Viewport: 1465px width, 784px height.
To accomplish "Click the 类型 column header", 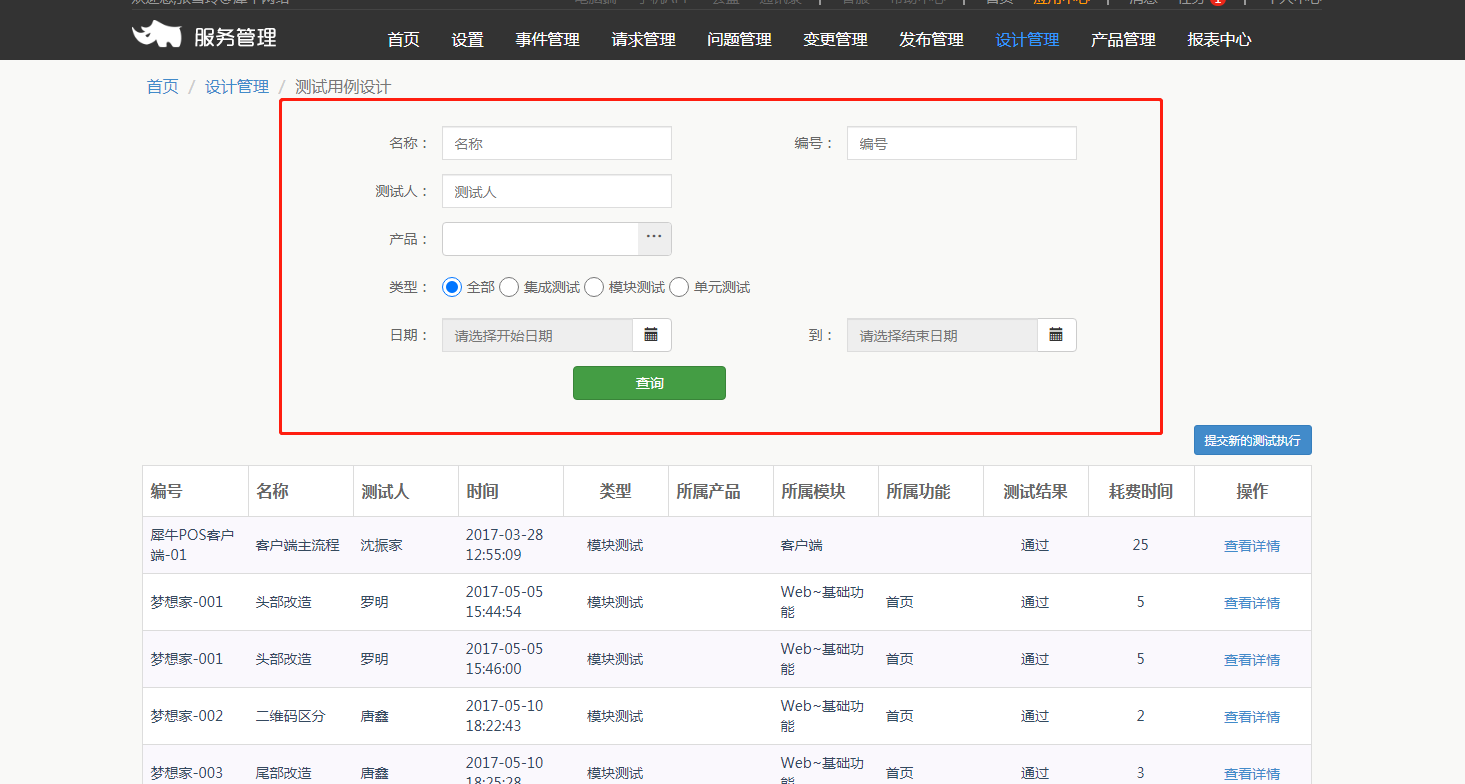I will [x=615, y=491].
